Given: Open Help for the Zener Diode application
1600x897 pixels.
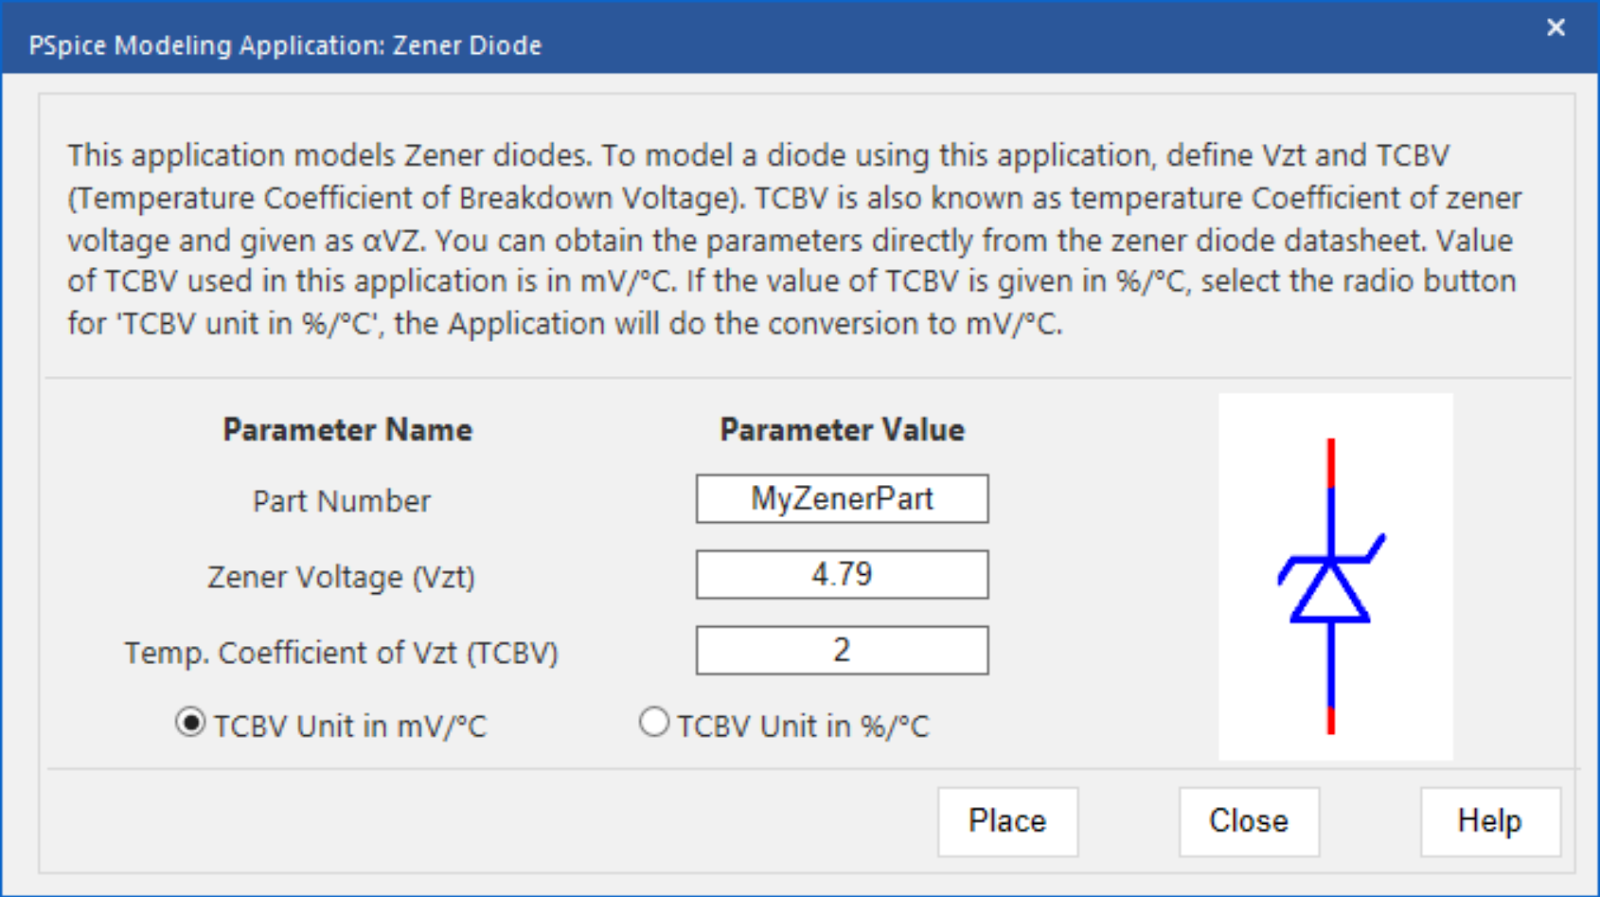Looking at the screenshot, I should 1490,822.
